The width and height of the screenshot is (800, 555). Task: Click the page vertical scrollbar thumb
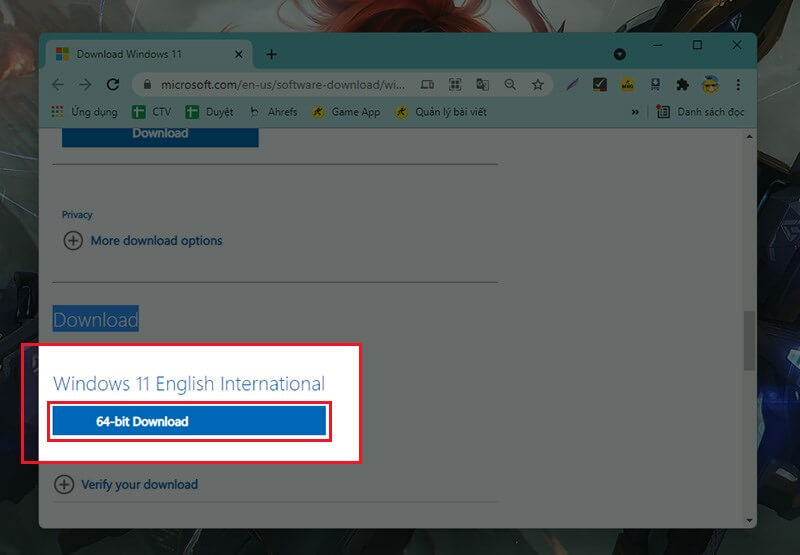pos(749,340)
